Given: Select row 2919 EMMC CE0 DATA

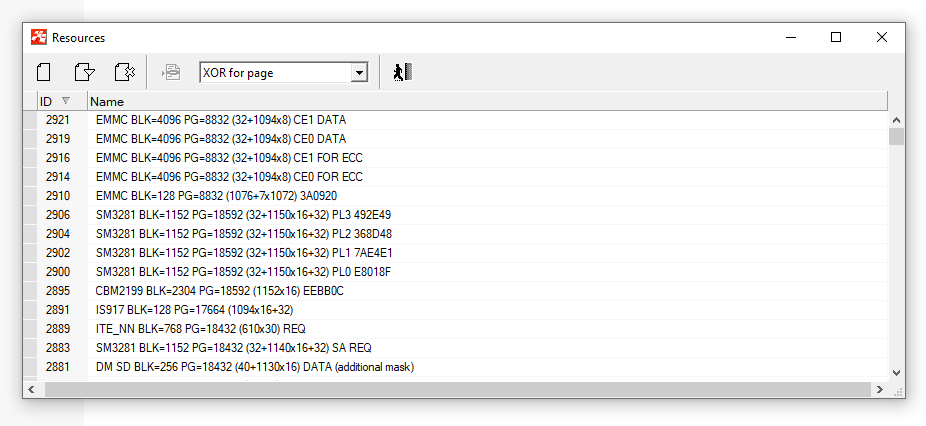Looking at the screenshot, I should click(220, 139).
